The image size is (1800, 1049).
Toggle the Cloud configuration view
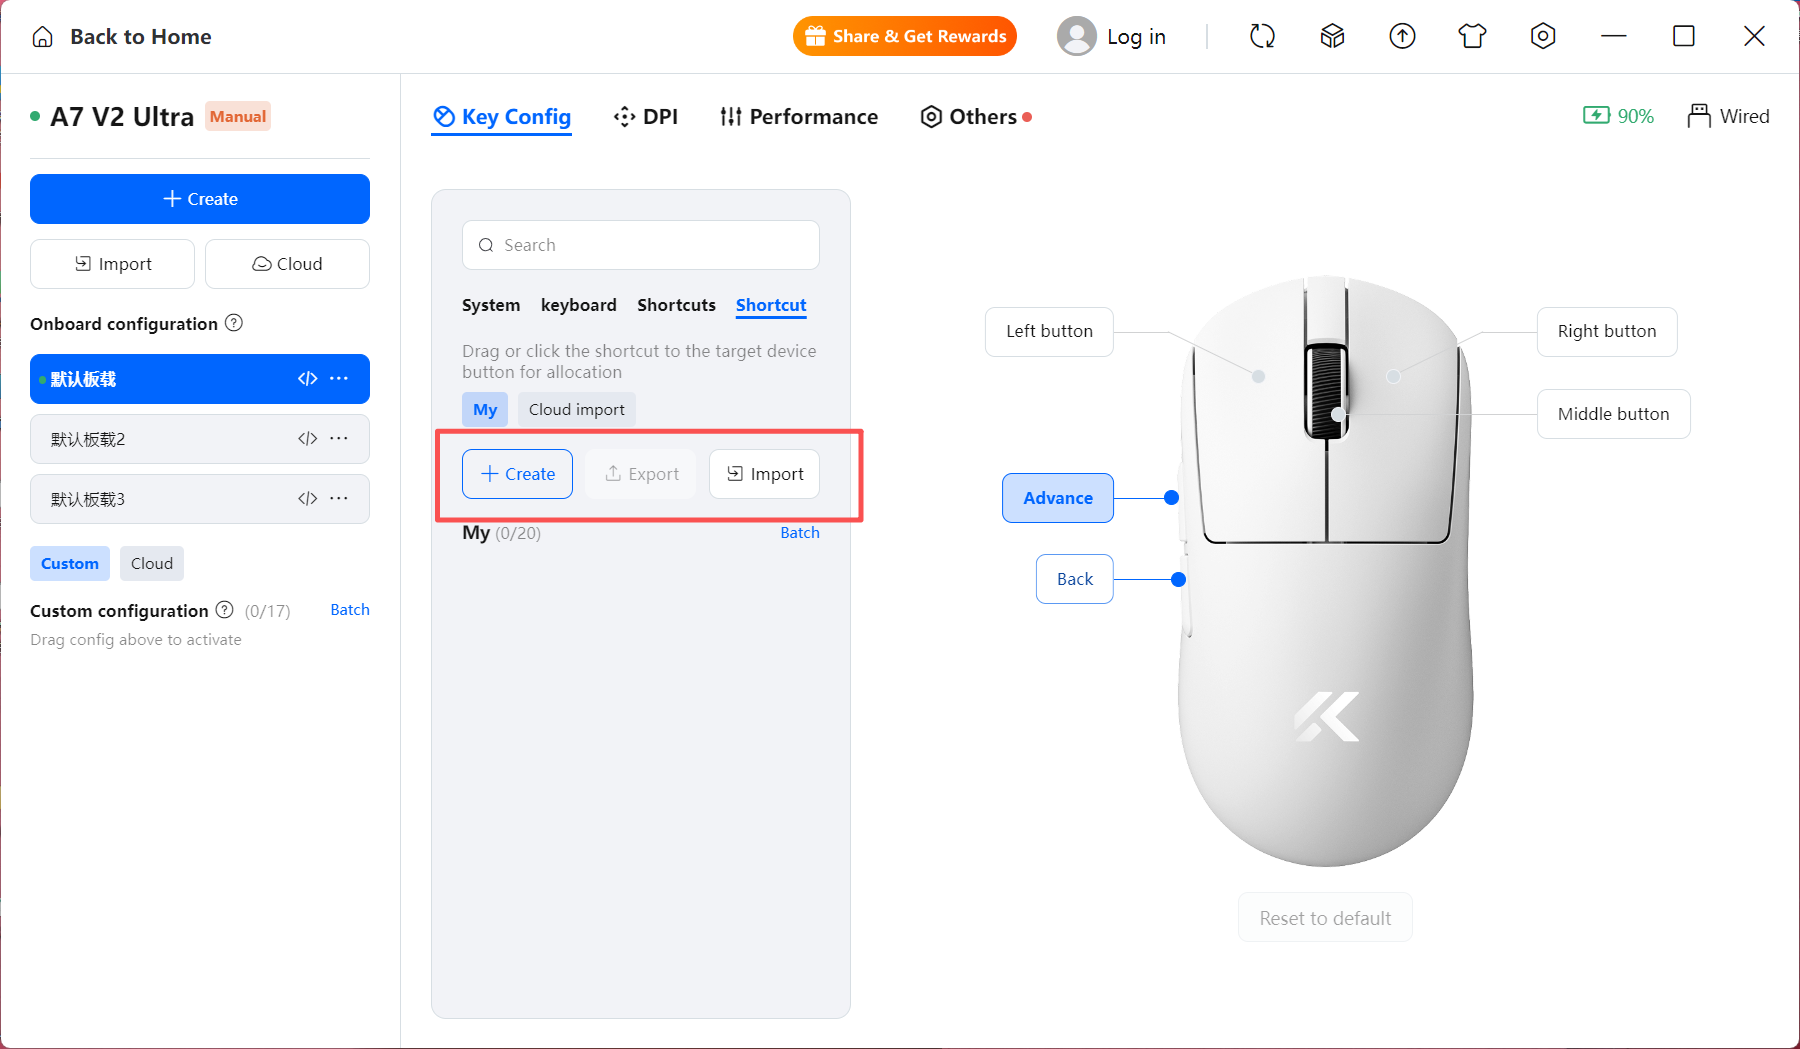[152, 563]
